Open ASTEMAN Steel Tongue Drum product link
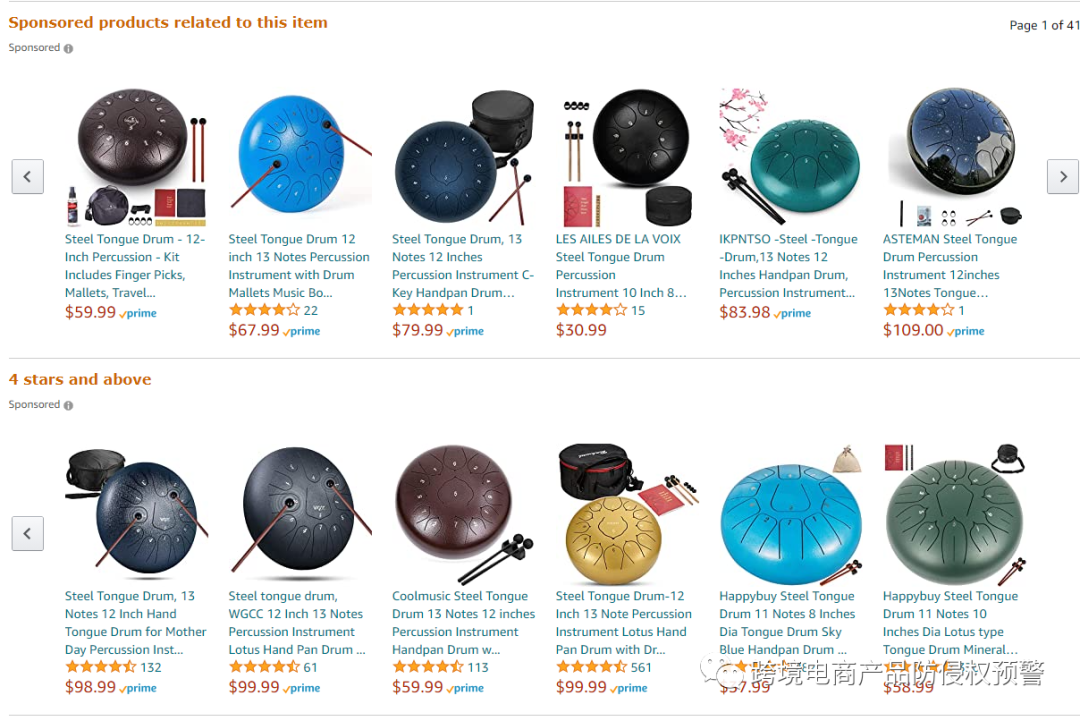 click(950, 266)
